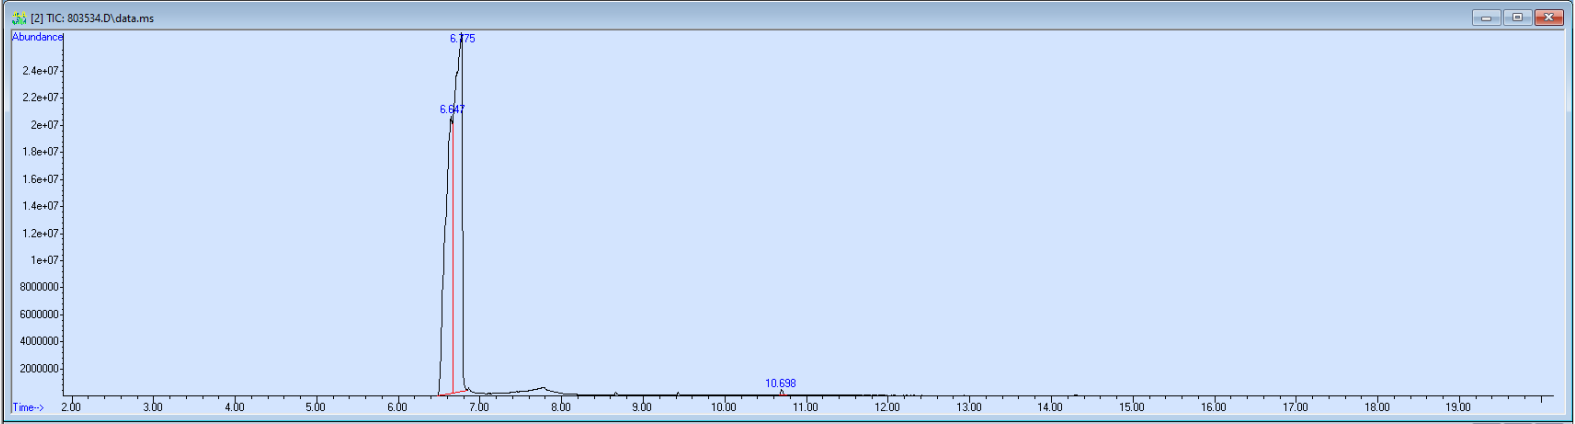Click the 1.4e+07 abundance tick label
Image resolution: width=1575 pixels, height=424 pixels.
[41, 206]
